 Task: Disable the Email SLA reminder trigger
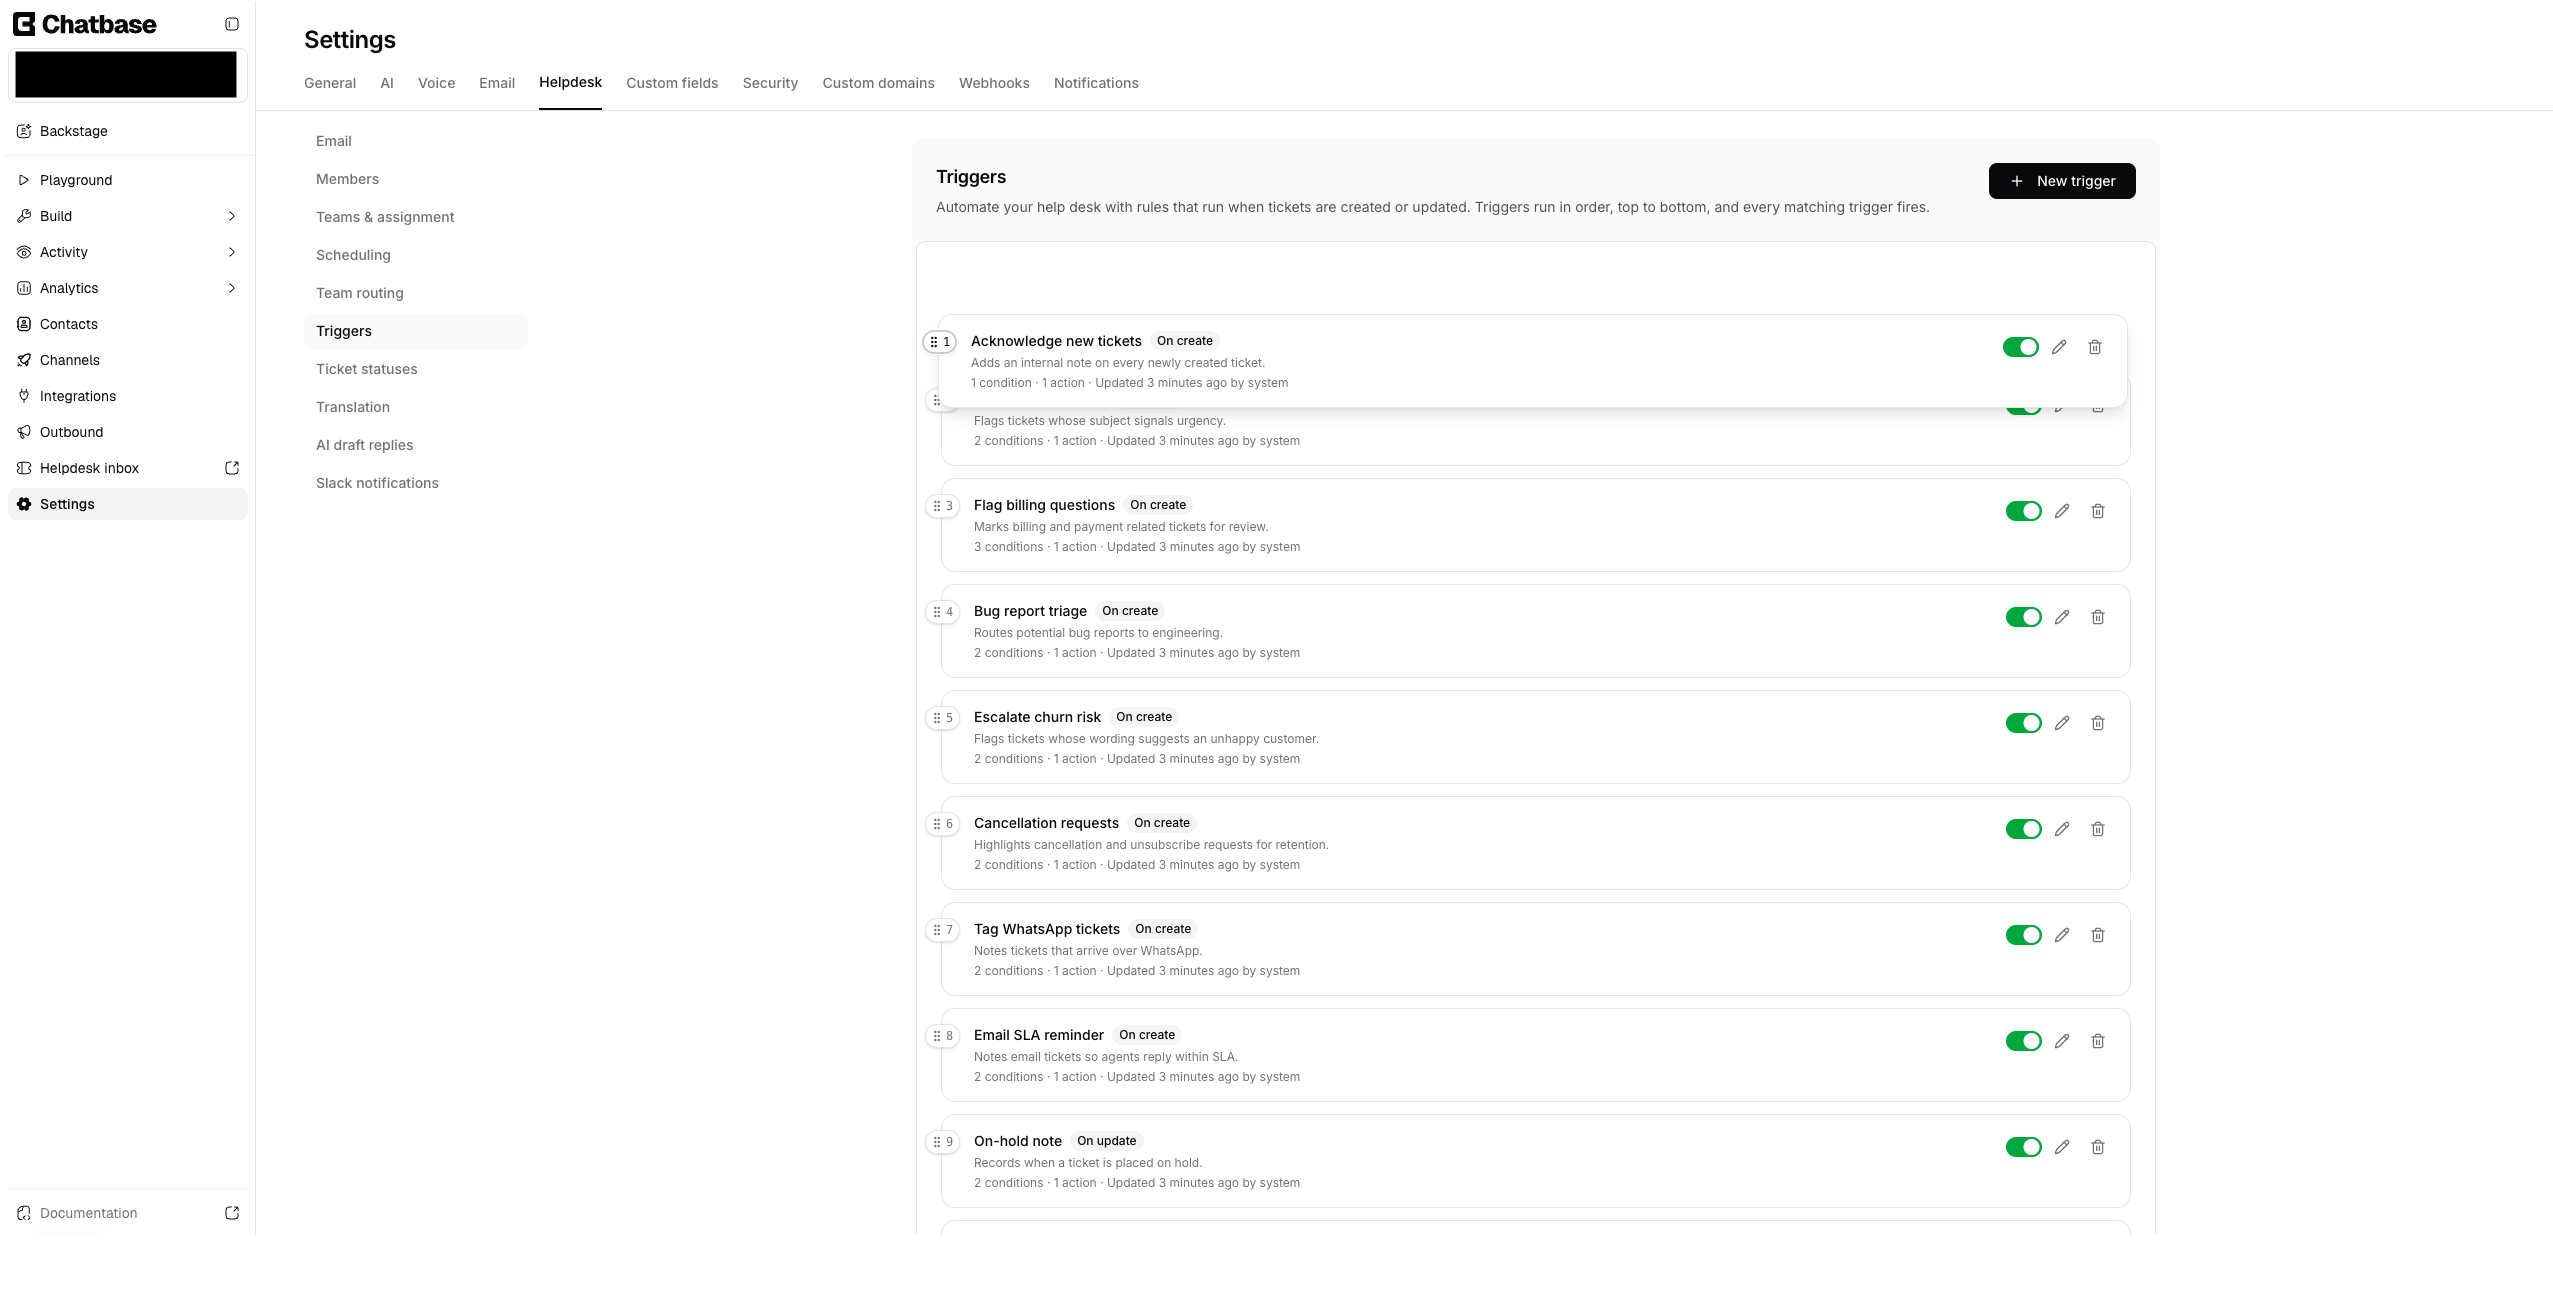(2023, 1041)
